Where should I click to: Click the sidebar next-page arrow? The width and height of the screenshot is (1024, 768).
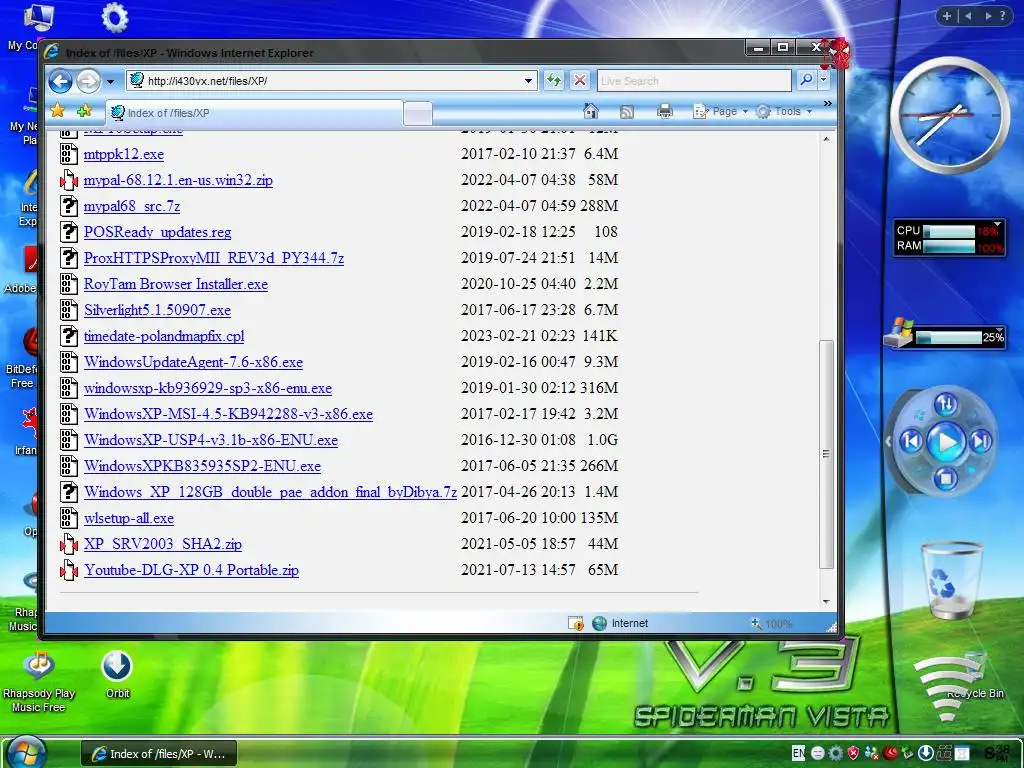point(988,16)
